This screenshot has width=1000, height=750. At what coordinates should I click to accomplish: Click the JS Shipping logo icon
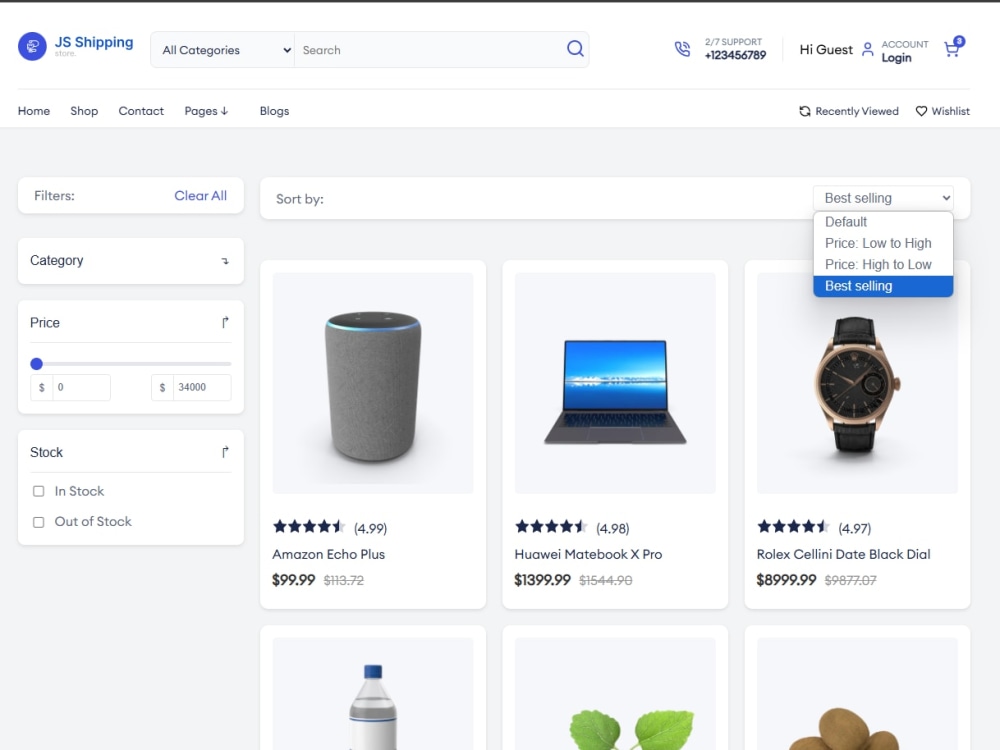click(x=32, y=47)
